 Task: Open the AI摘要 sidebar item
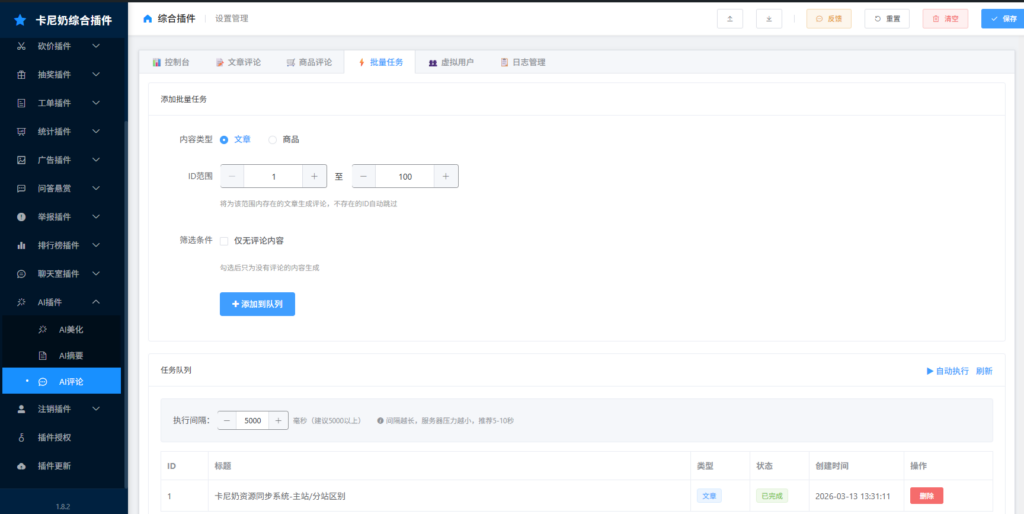click(70, 355)
